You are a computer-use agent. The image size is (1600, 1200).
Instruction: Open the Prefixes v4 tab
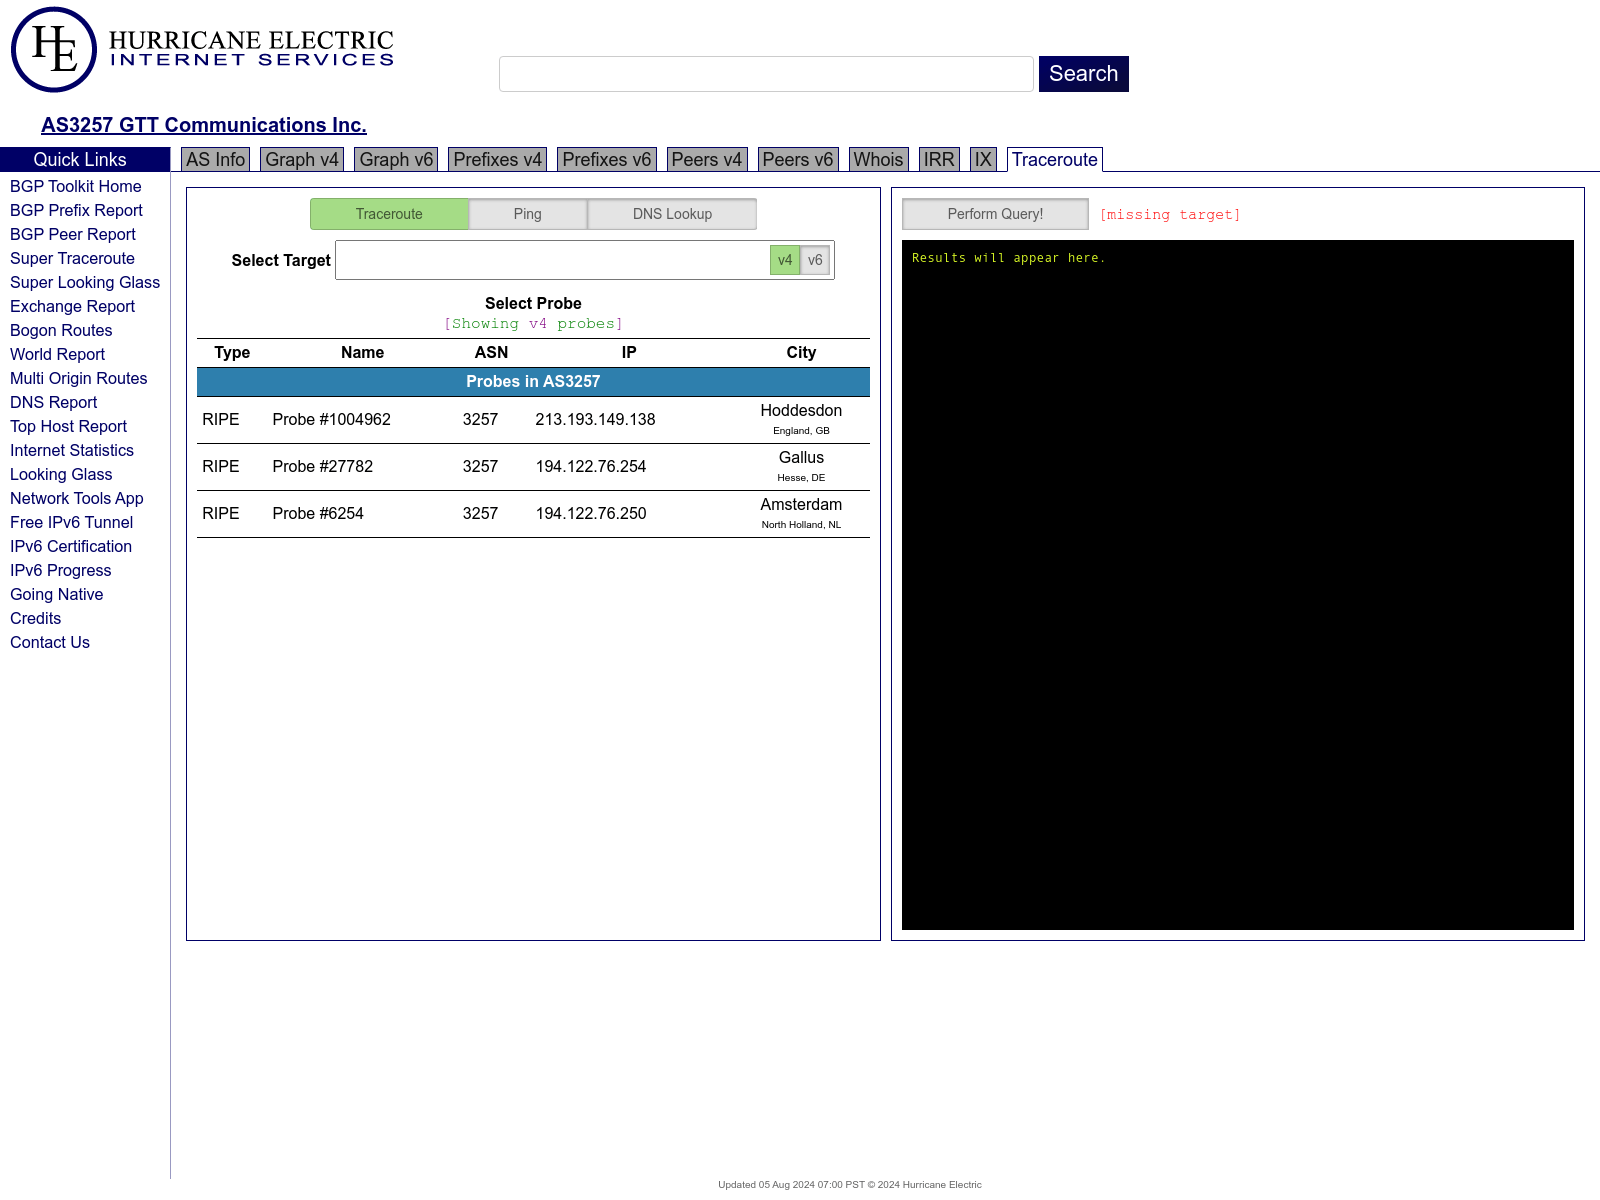click(497, 160)
